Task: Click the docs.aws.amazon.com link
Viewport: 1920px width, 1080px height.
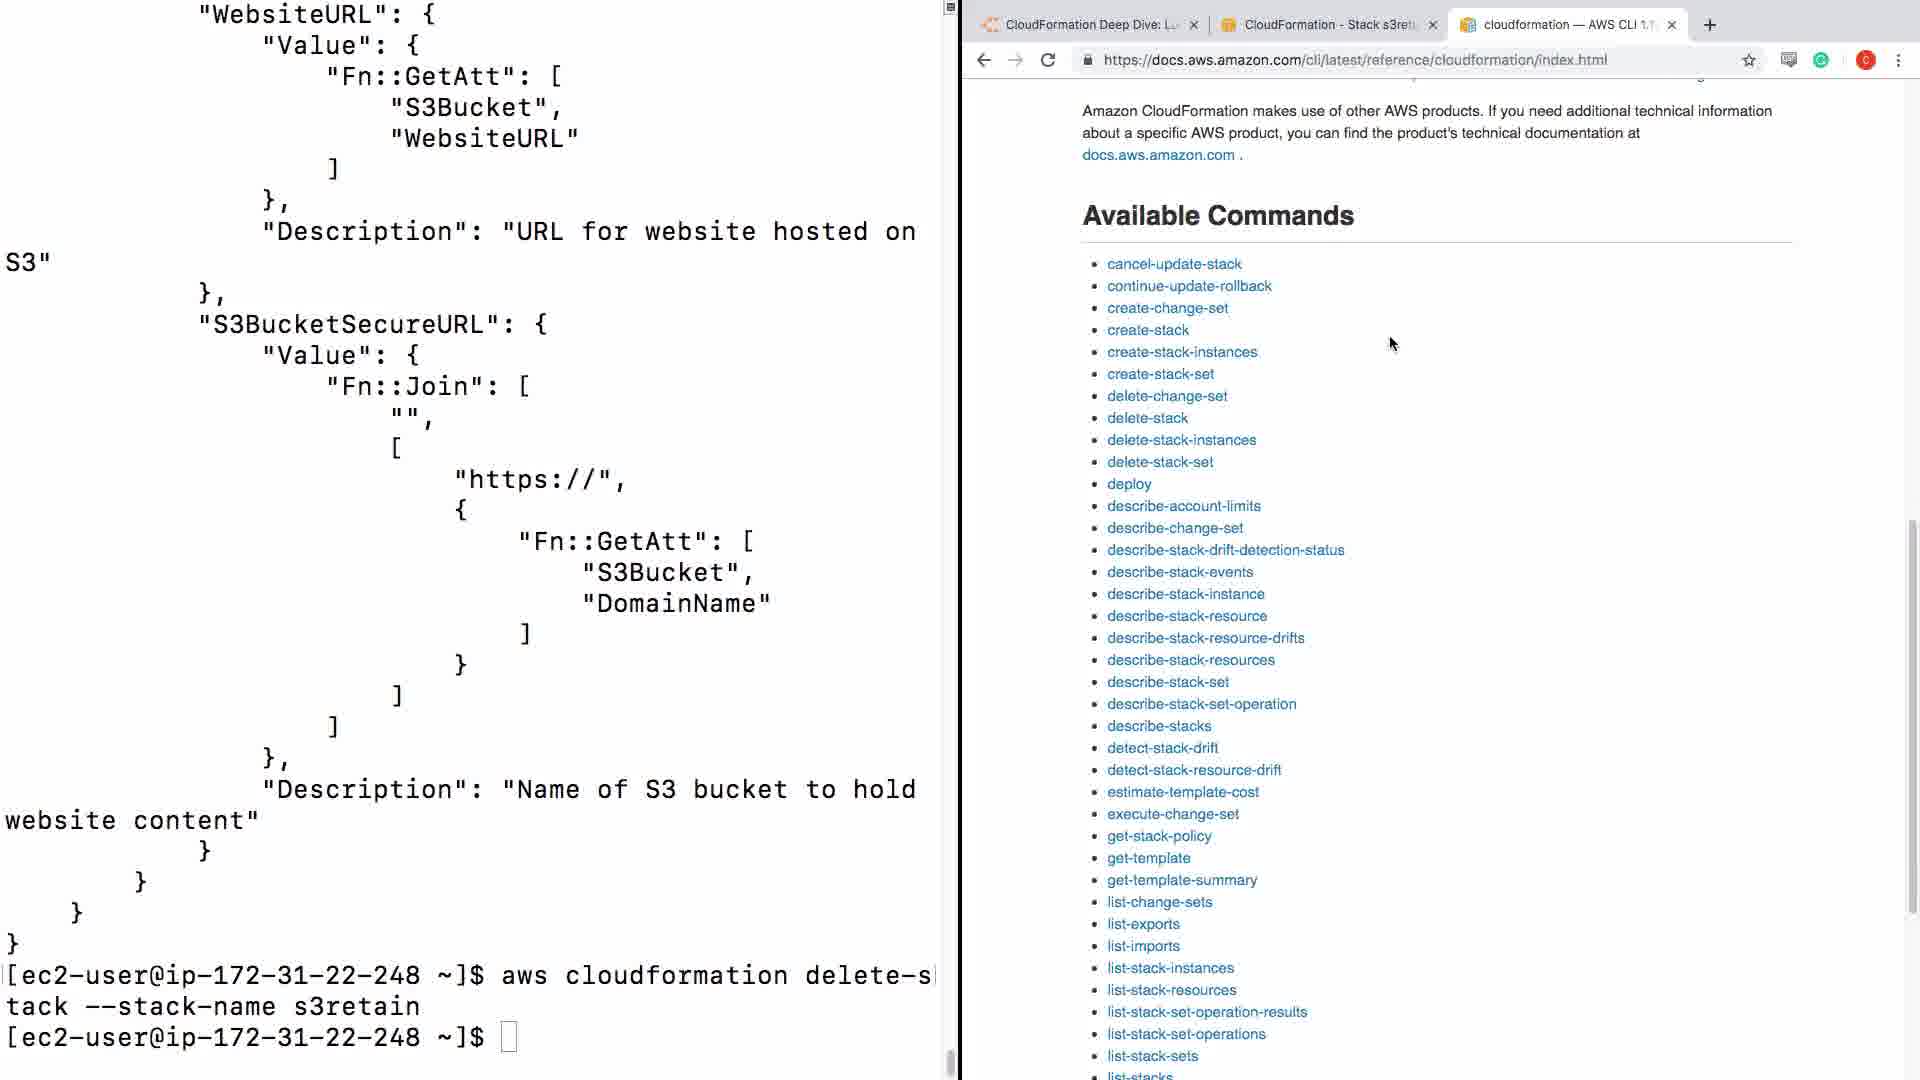Action: click(1158, 155)
